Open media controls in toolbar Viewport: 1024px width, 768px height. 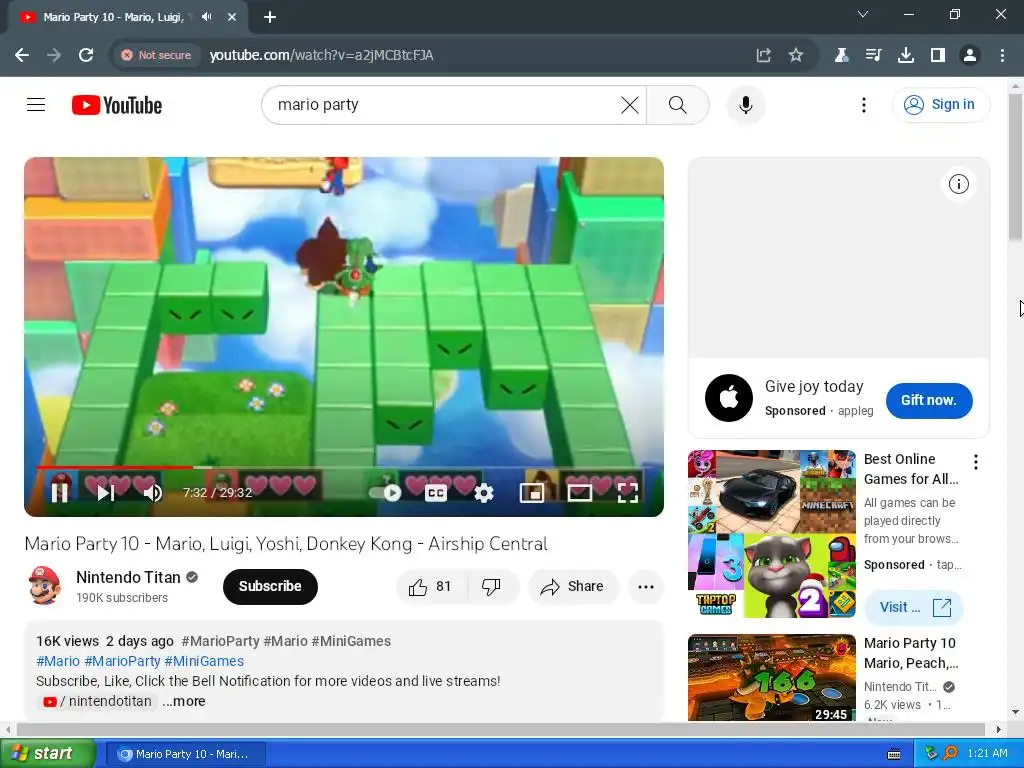click(x=873, y=55)
